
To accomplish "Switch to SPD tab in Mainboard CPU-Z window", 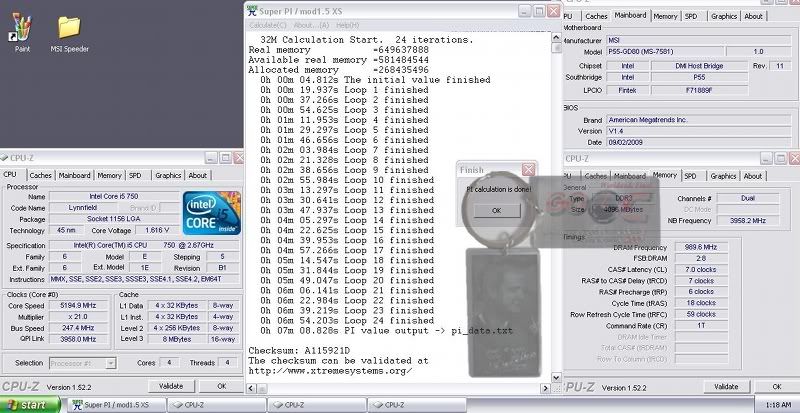I will pyautogui.click(x=691, y=16).
